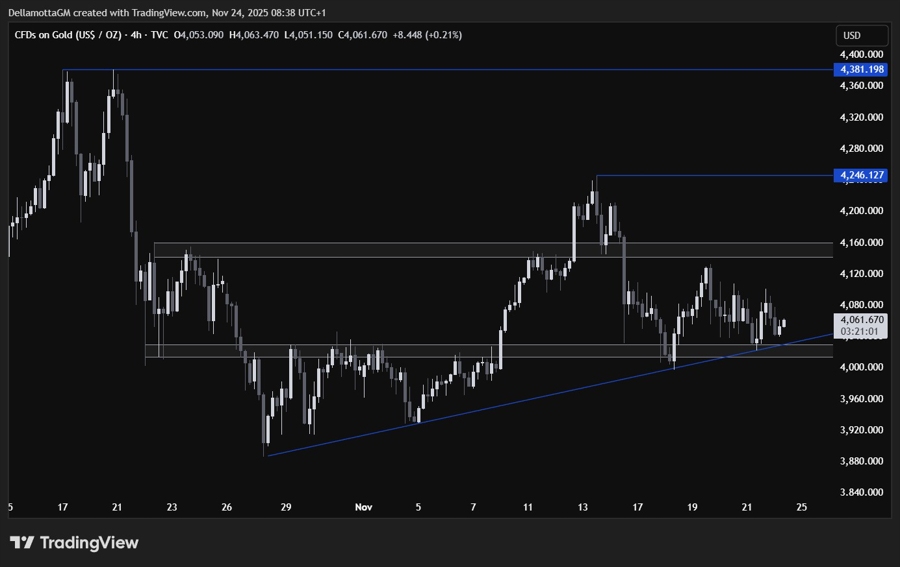Click the TradingView logo icon
This screenshot has height=567, width=900.
[22, 543]
